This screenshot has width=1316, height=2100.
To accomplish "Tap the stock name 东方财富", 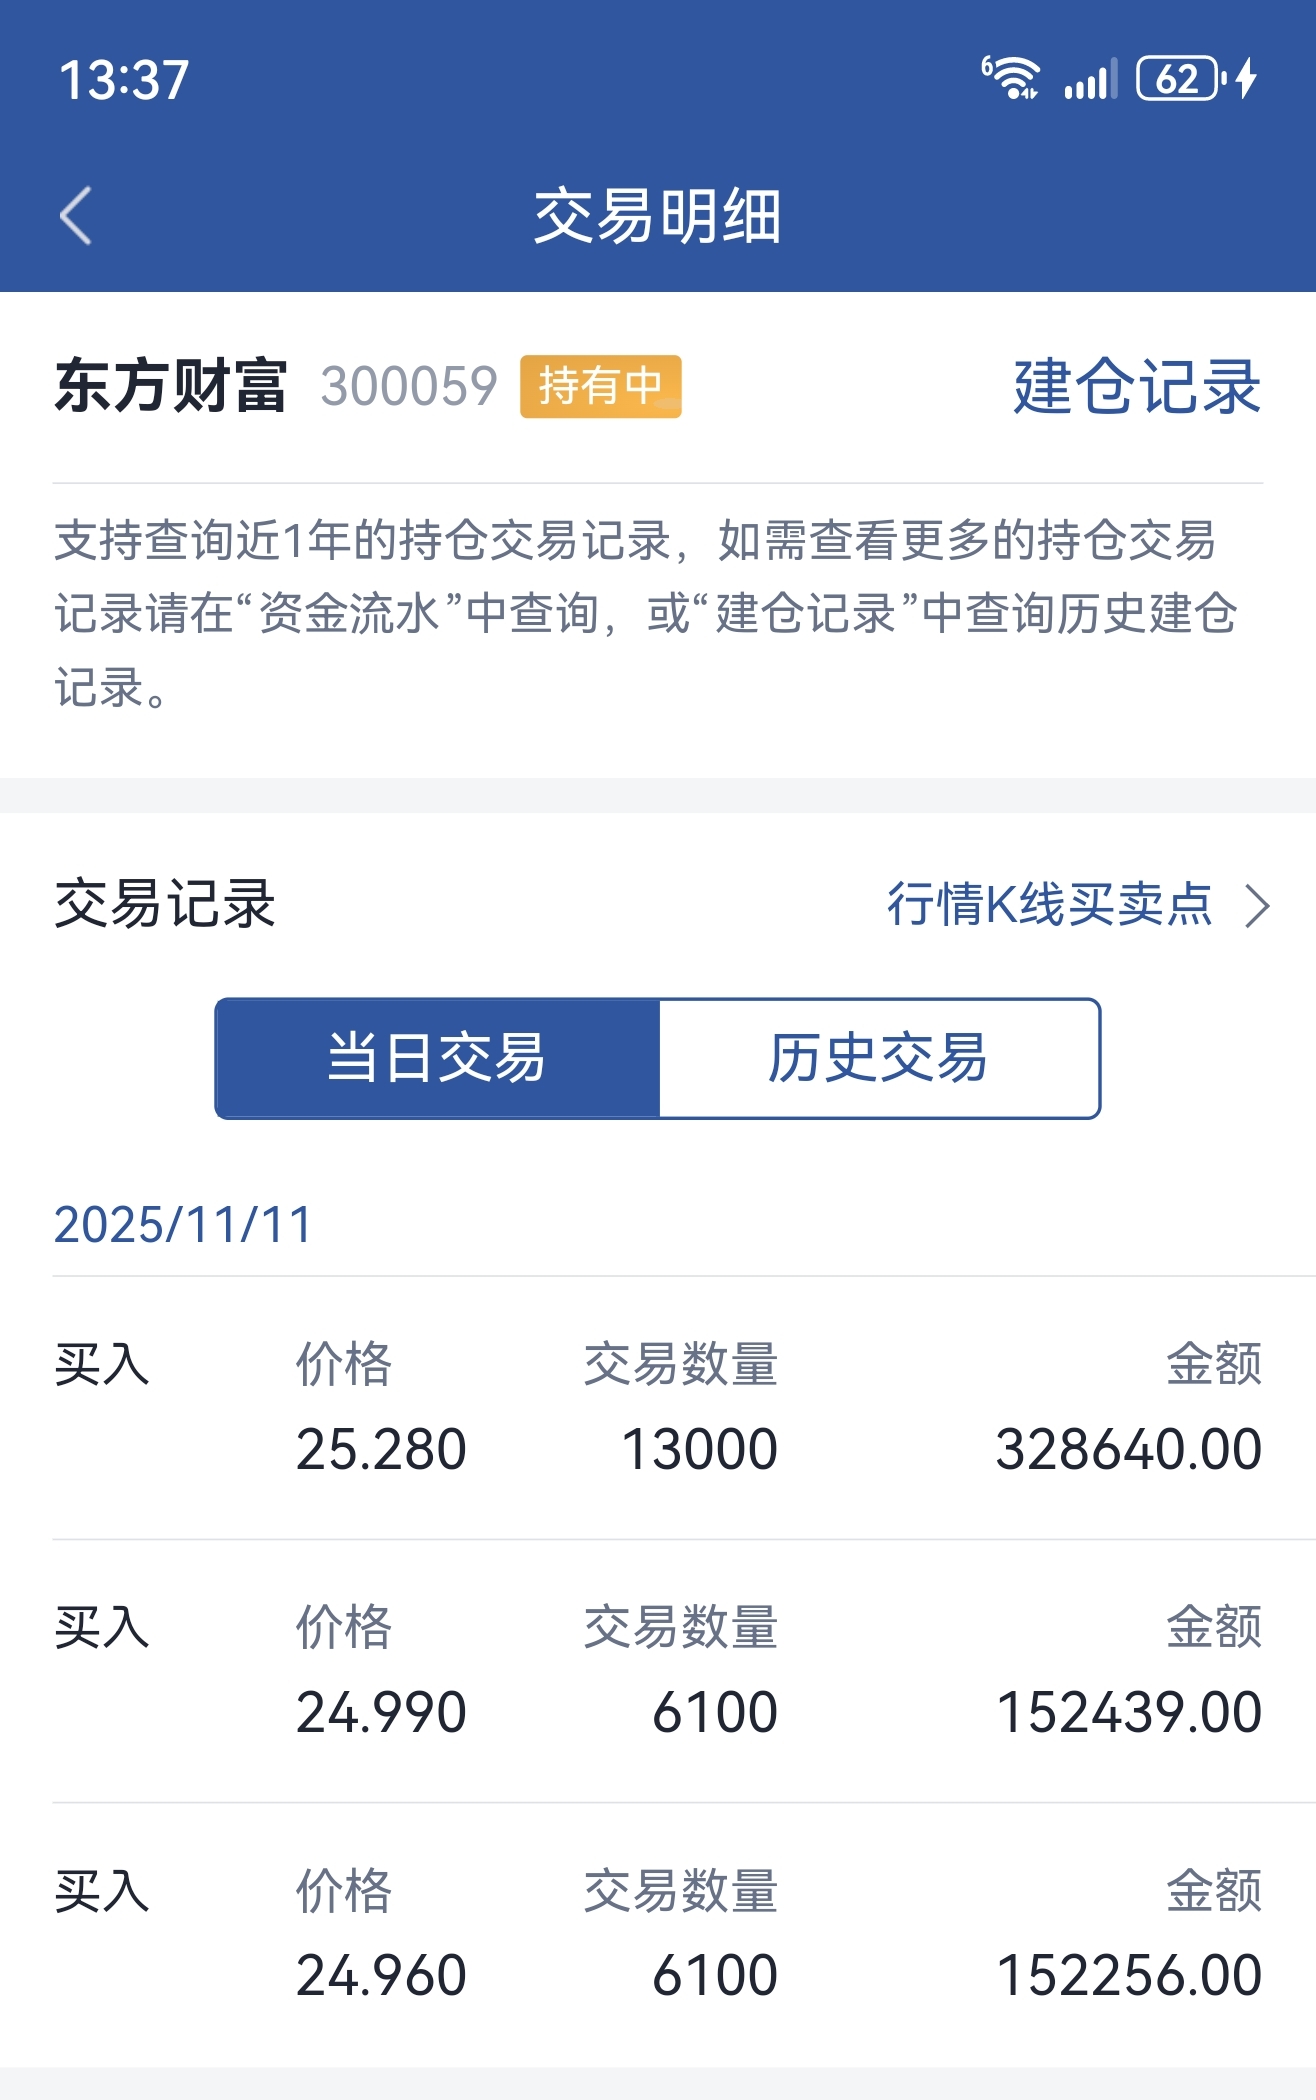I will [171, 386].
